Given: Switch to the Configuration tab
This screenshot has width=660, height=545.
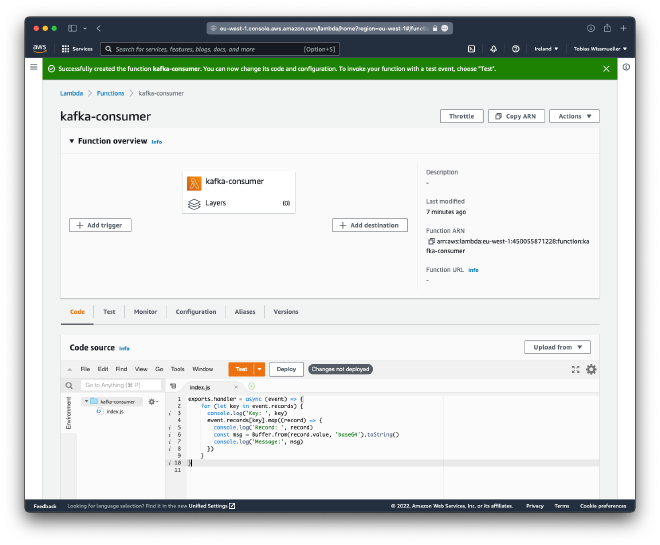Looking at the screenshot, I should coord(196,312).
